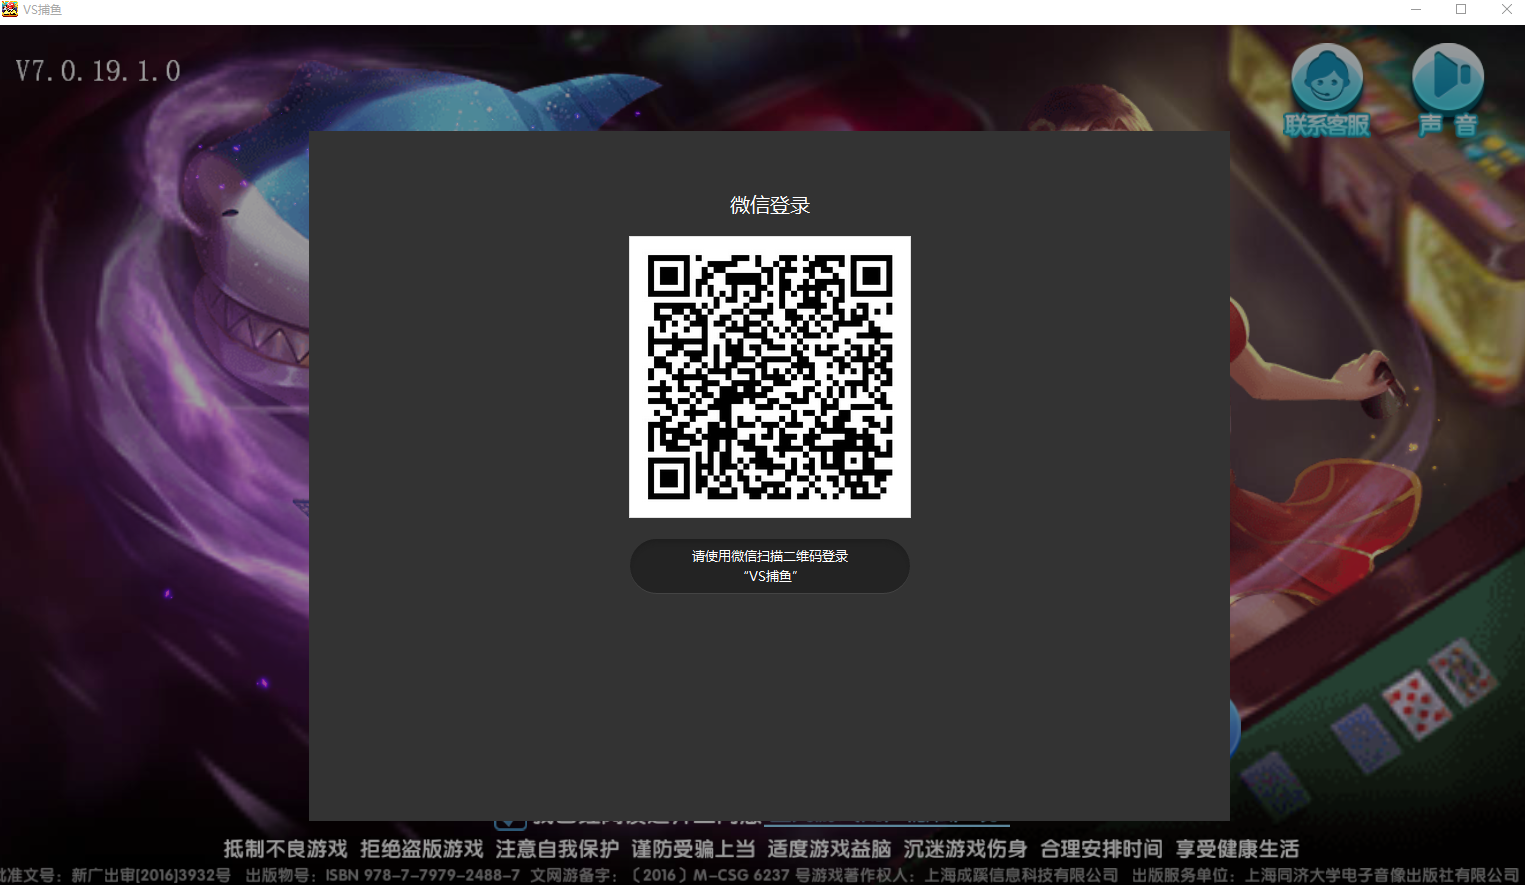Click the 拒绝盗版游戏 notice text
1525x885 pixels.
point(422,849)
